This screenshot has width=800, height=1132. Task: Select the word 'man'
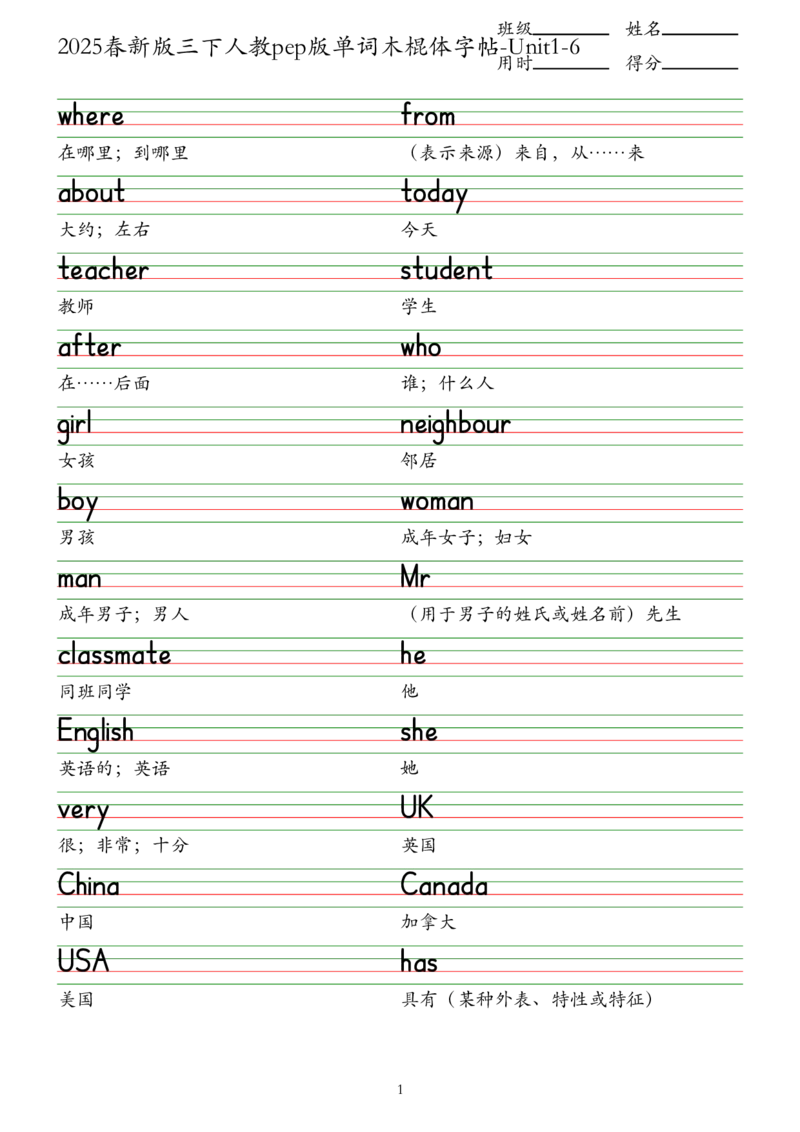(x=80, y=579)
